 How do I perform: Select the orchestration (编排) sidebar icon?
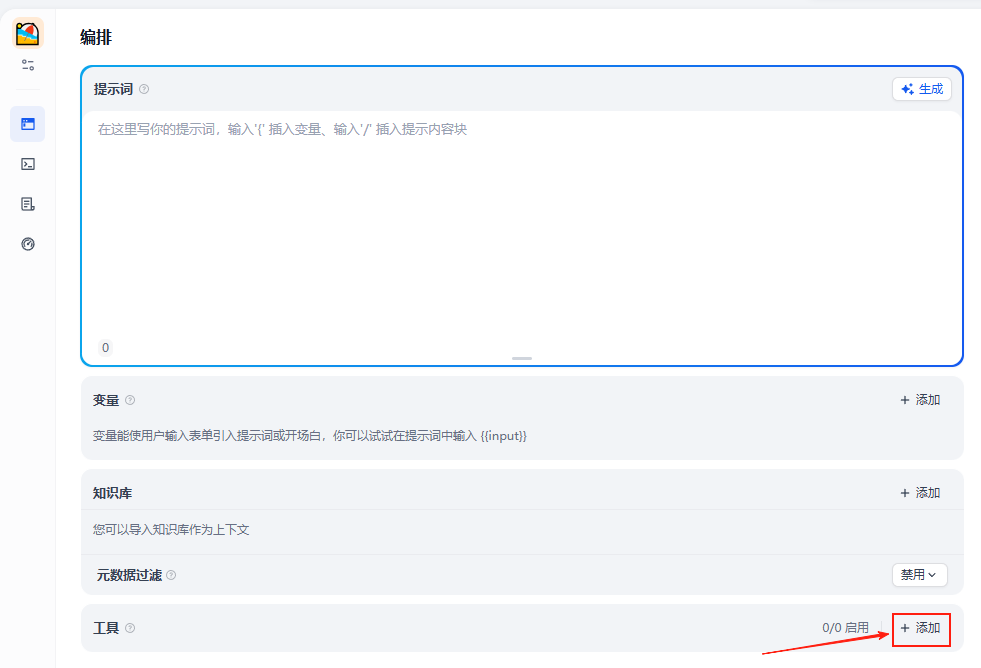28,124
